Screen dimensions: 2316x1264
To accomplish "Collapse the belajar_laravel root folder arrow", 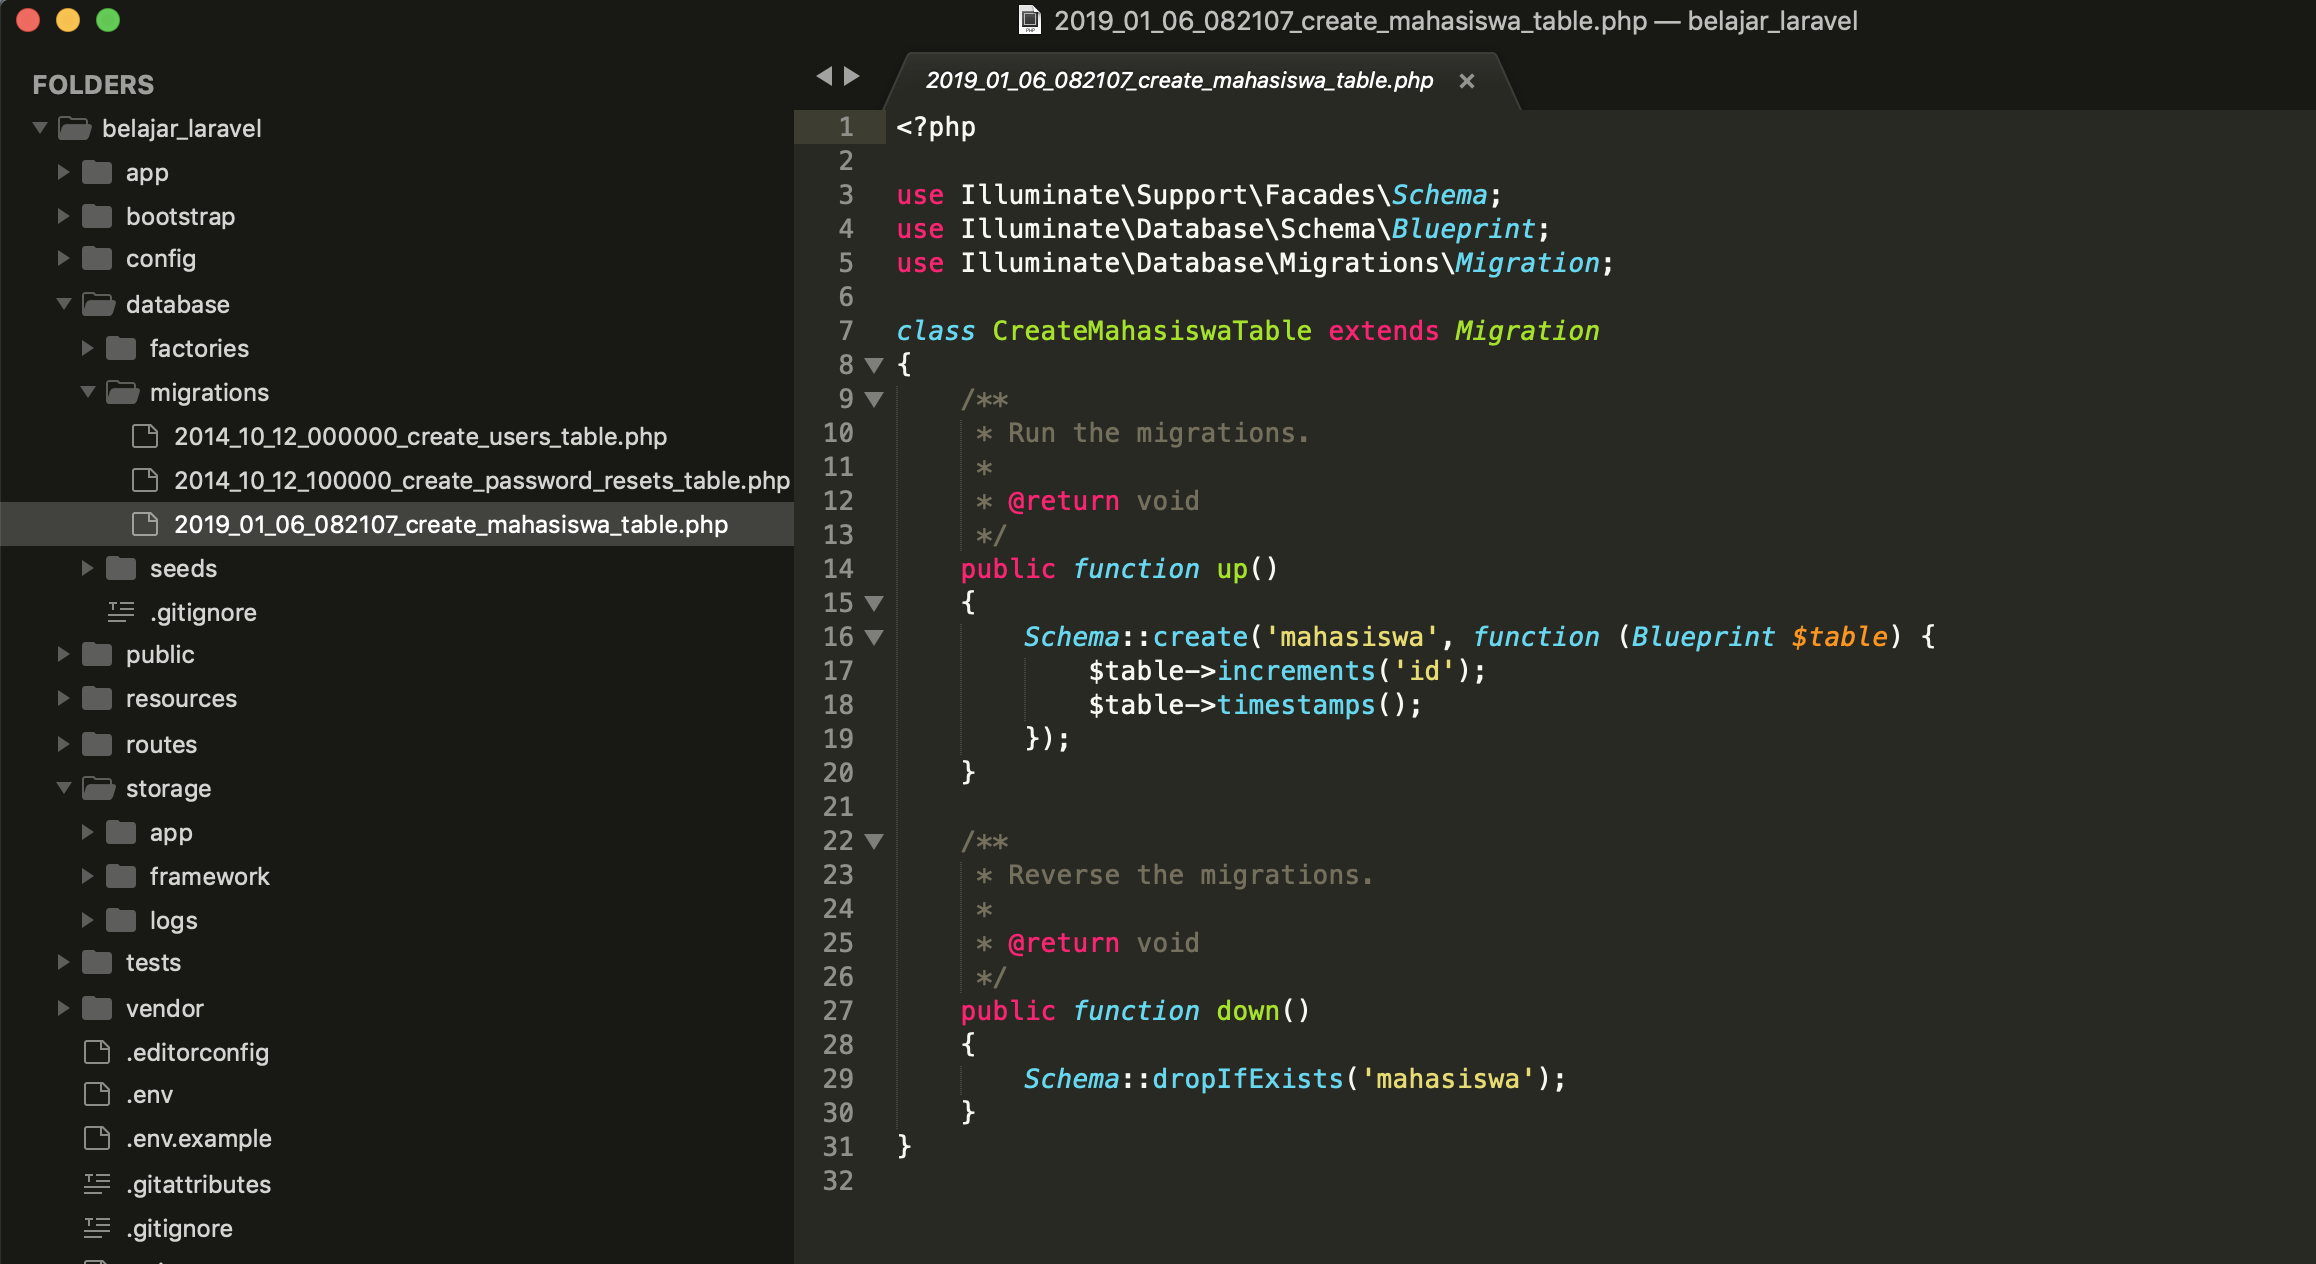I will [40, 128].
